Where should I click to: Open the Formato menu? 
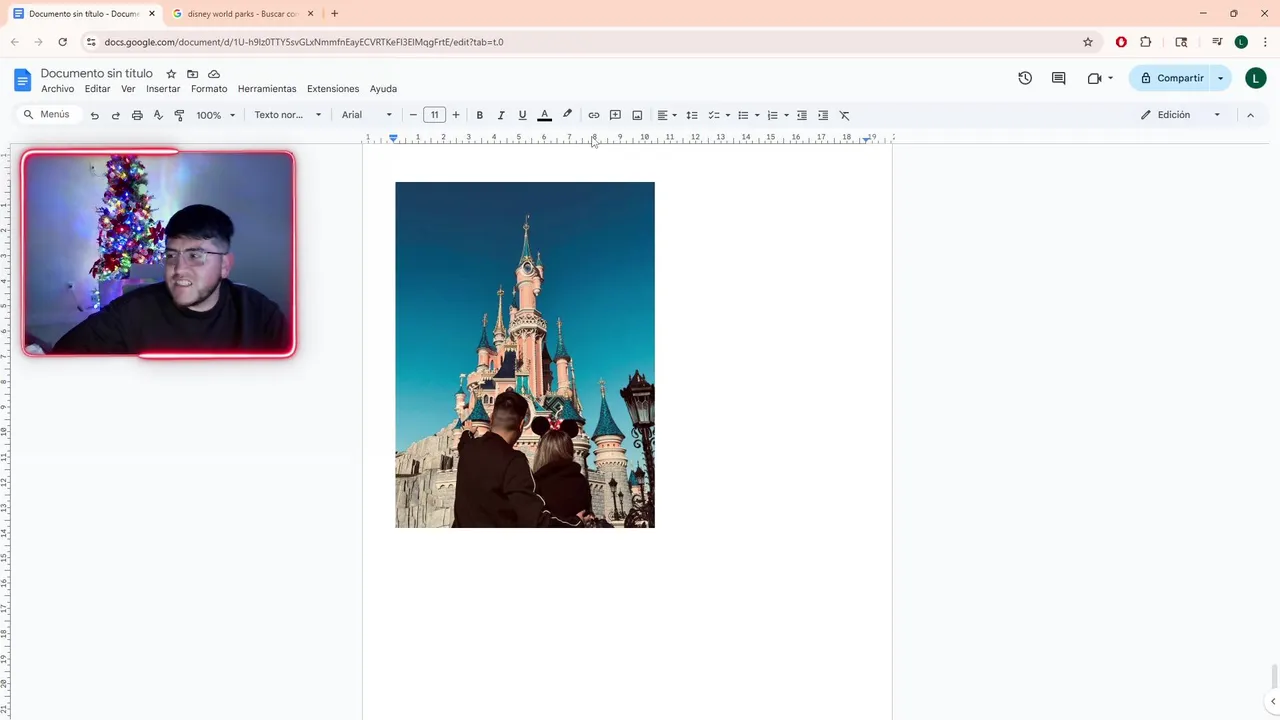[x=209, y=89]
